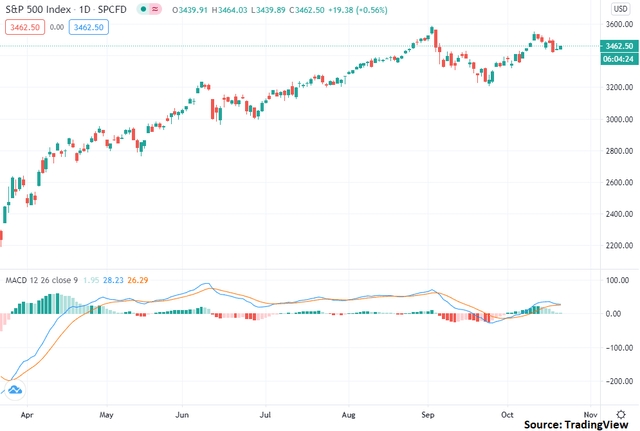Screen dimensions: 640x431
Task: Click the change value +19.38 (+0.56%)
Action: (x=358, y=10)
